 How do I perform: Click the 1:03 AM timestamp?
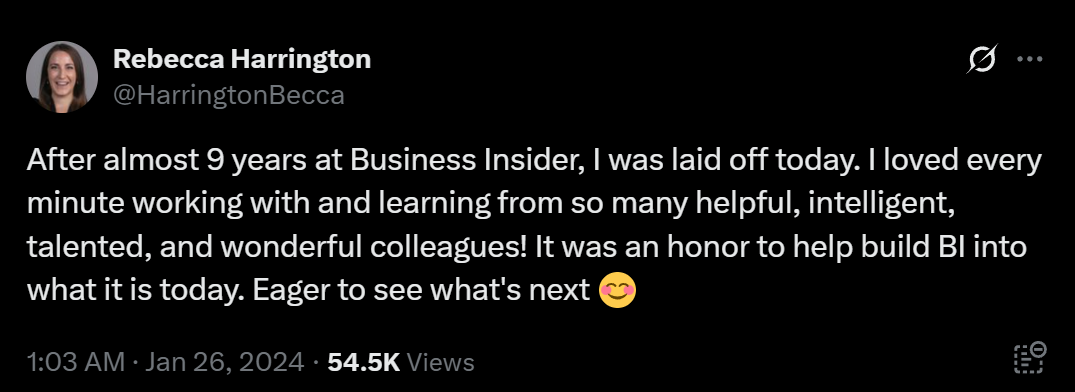(76, 362)
